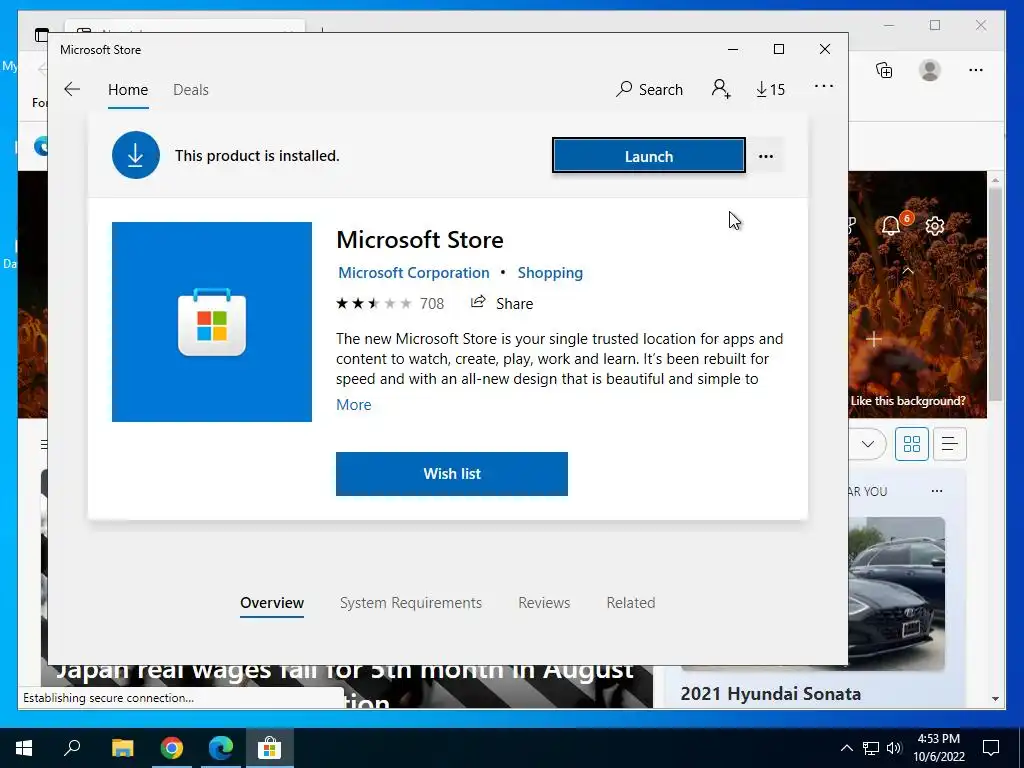The width and height of the screenshot is (1024, 768).
Task: Open Edge Settings and more menu
Action: (x=976, y=70)
